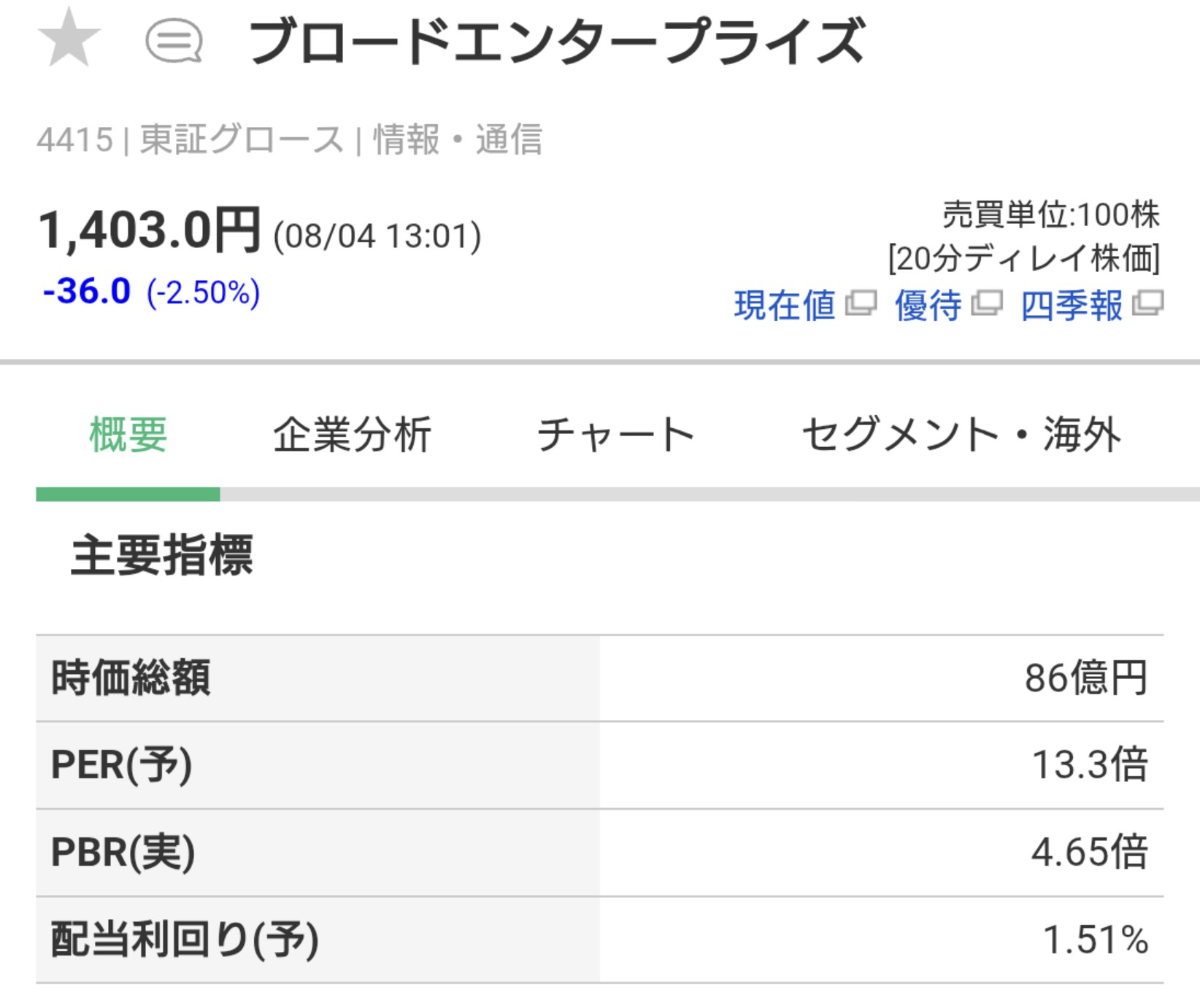Click the timestamp (08/04 13:01)
The image size is (1200, 1000).
tap(377, 237)
